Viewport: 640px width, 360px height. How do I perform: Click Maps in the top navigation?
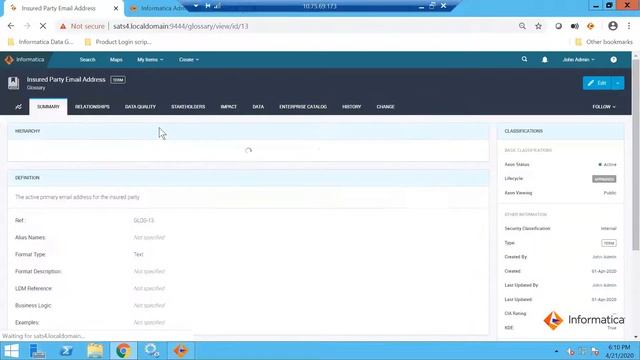(116, 60)
